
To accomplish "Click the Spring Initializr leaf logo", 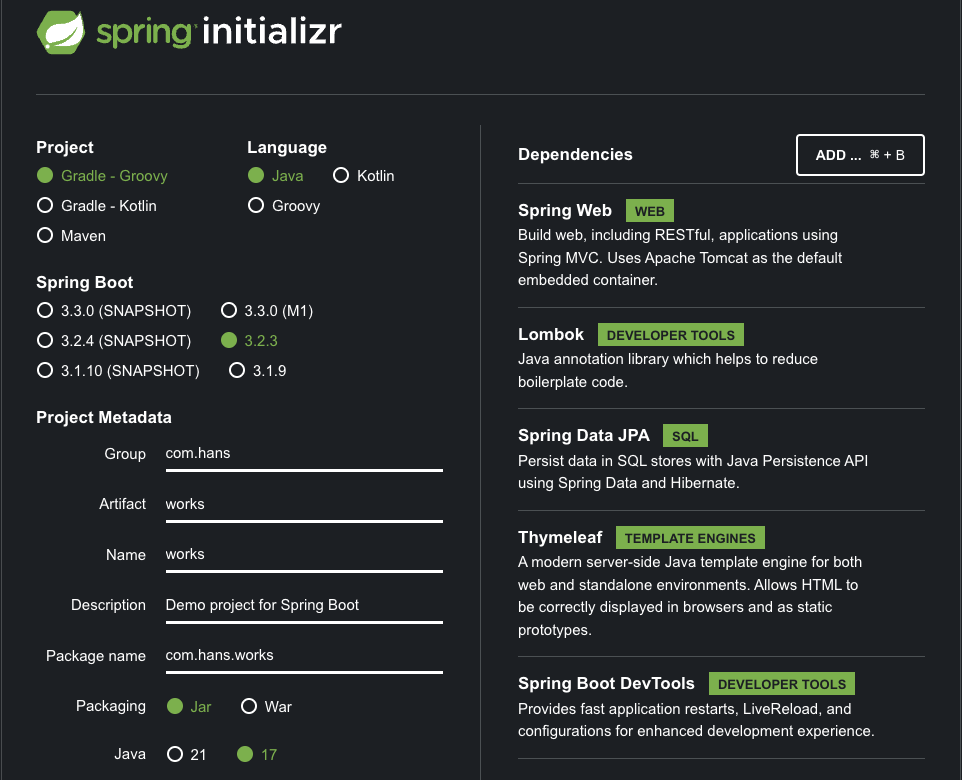I will click(61, 32).
